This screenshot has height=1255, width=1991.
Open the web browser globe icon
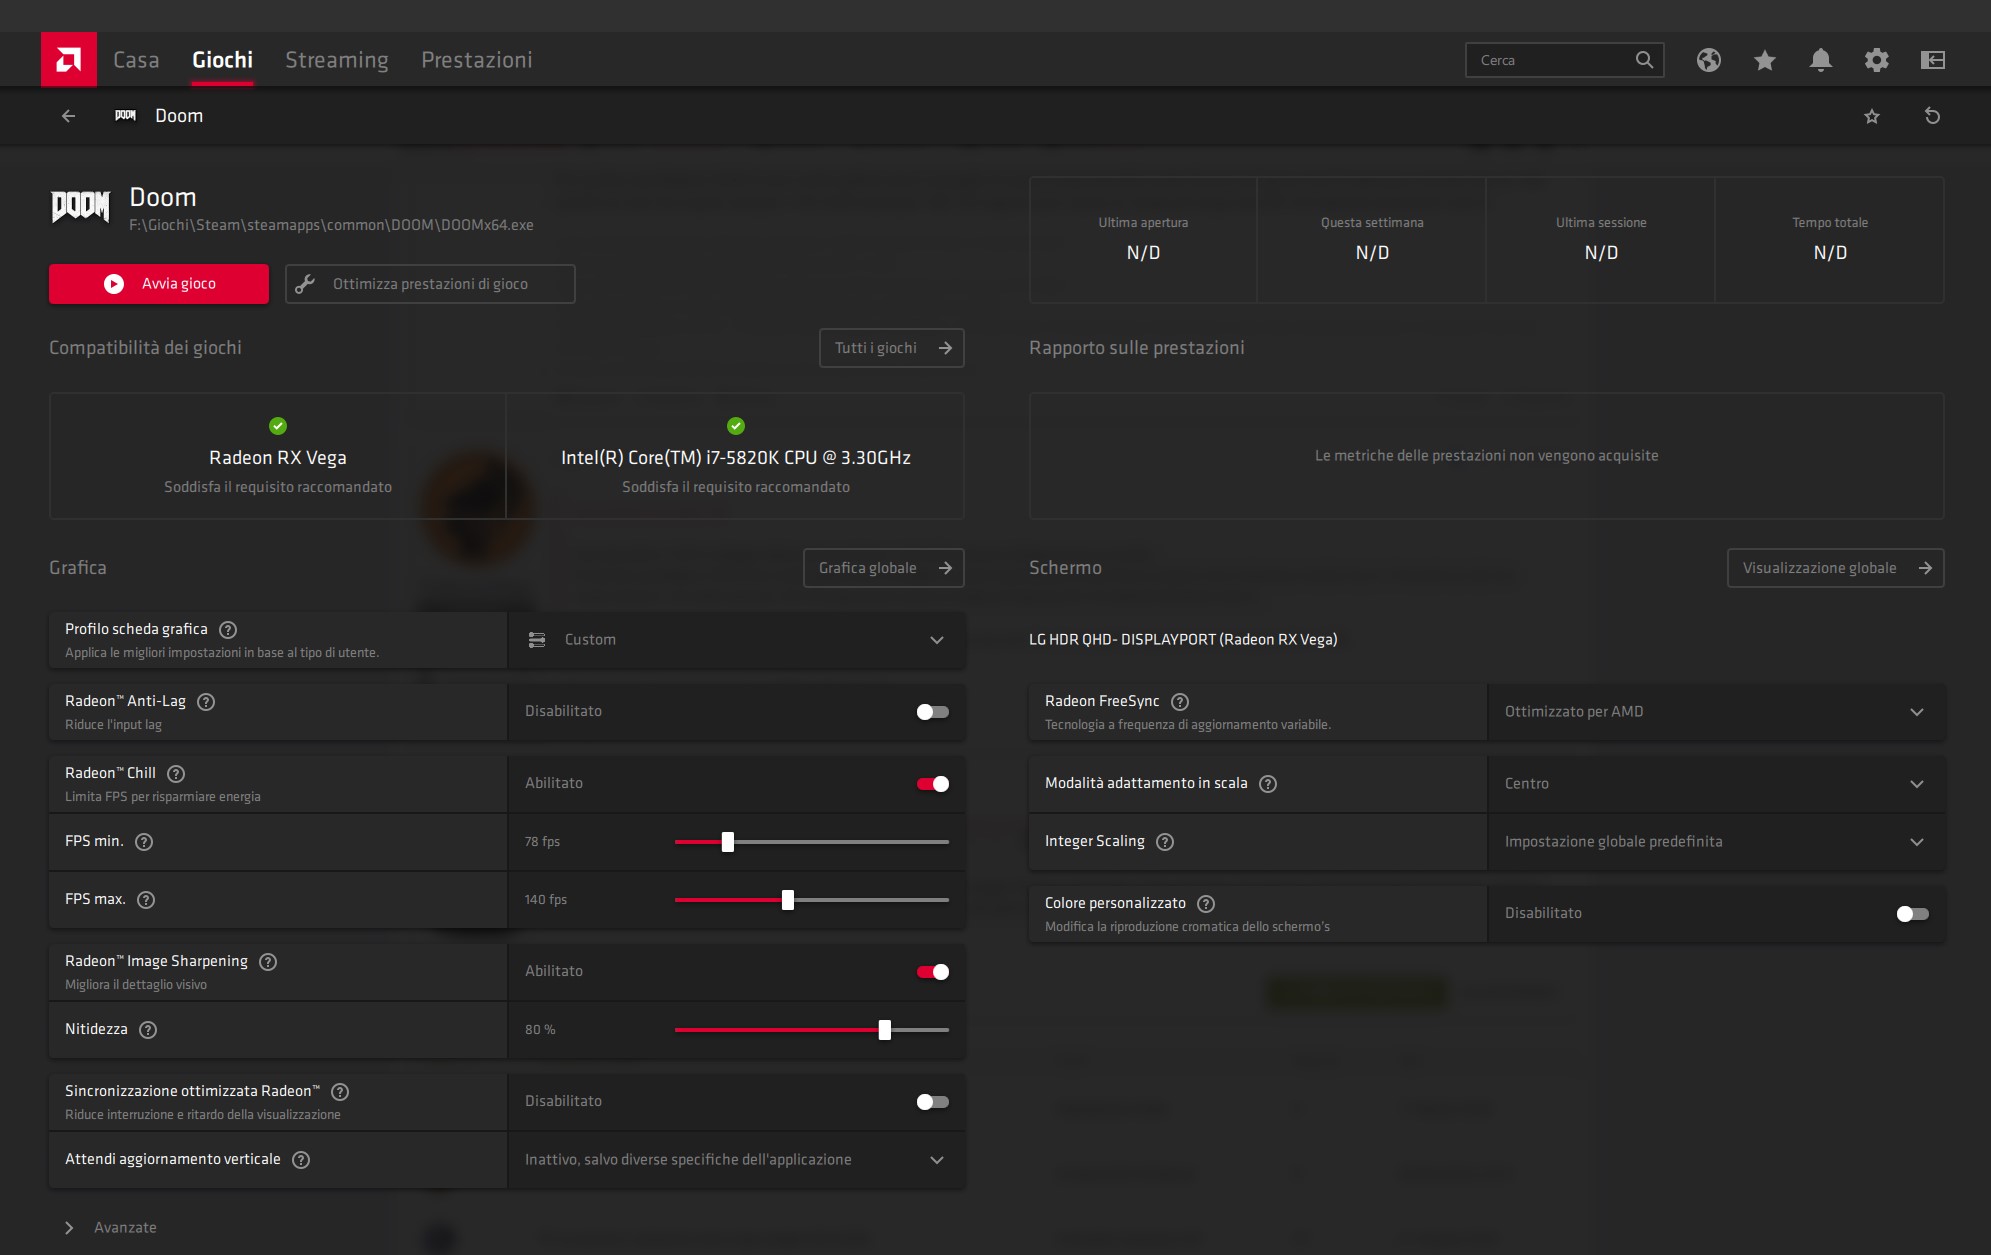tap(1708, 60)
